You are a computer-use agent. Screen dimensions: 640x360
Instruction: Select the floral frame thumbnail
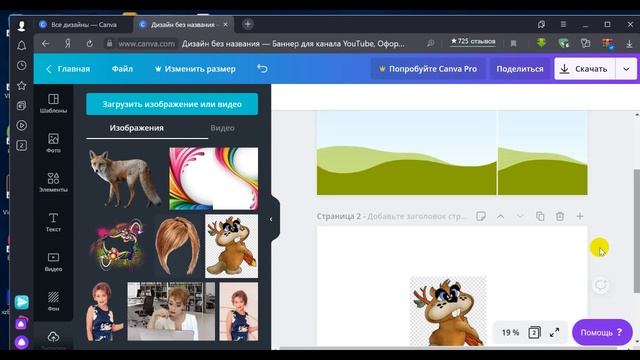pyautogui.click(x=118, y=246)
